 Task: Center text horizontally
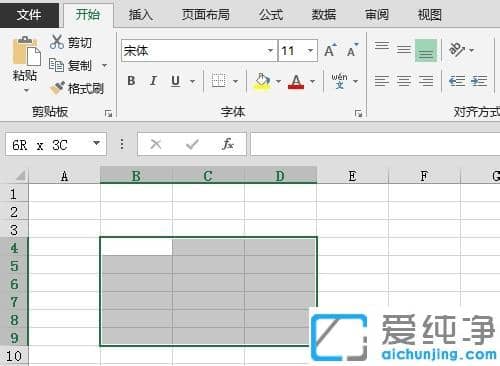(404, 81)
